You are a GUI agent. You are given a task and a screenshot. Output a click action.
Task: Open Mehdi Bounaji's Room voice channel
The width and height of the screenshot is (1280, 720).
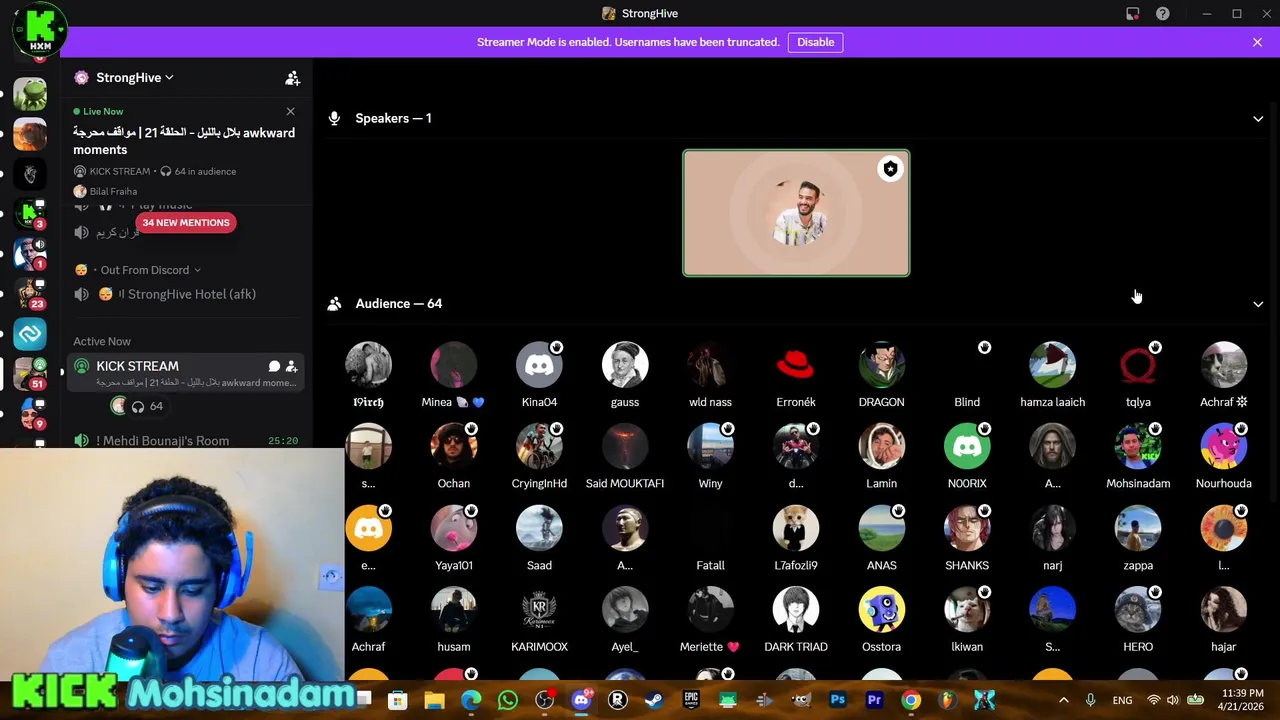(186, 441)
